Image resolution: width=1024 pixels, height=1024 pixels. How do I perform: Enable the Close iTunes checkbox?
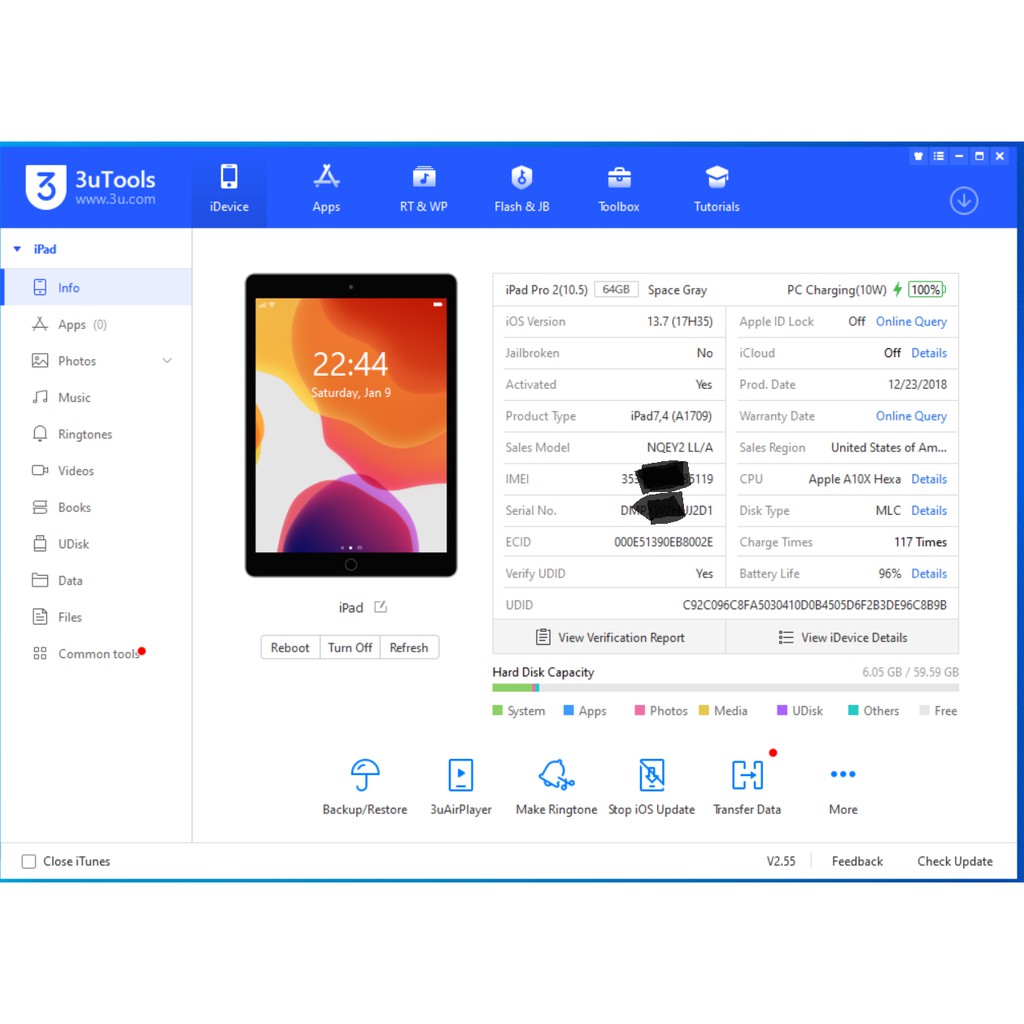(x=28, y=861)
